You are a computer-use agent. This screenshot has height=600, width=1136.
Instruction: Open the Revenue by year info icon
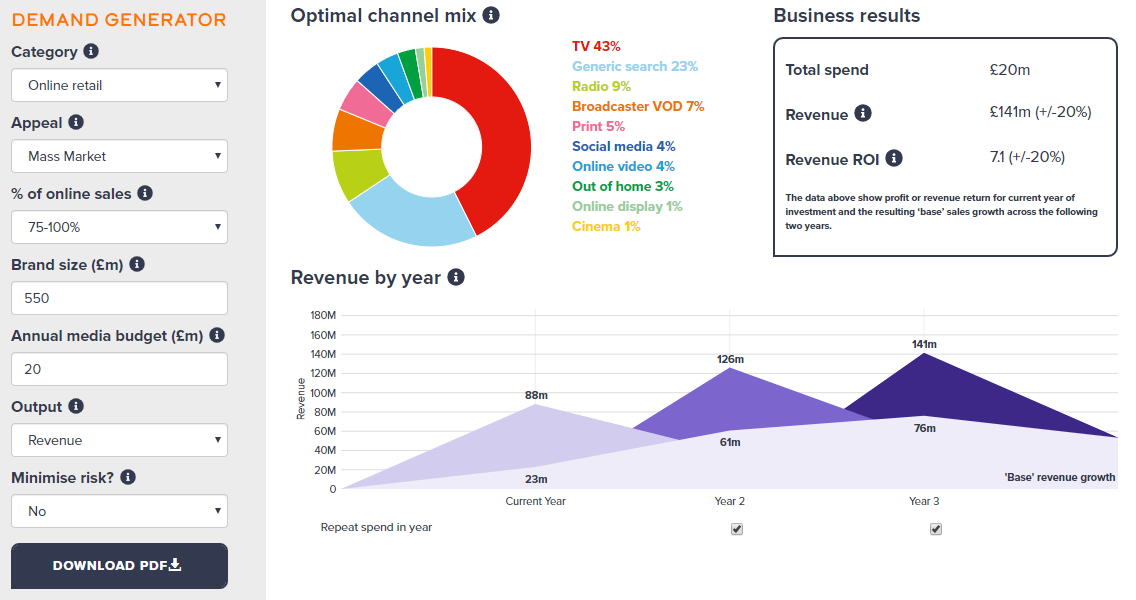click(x=458, y=277)
